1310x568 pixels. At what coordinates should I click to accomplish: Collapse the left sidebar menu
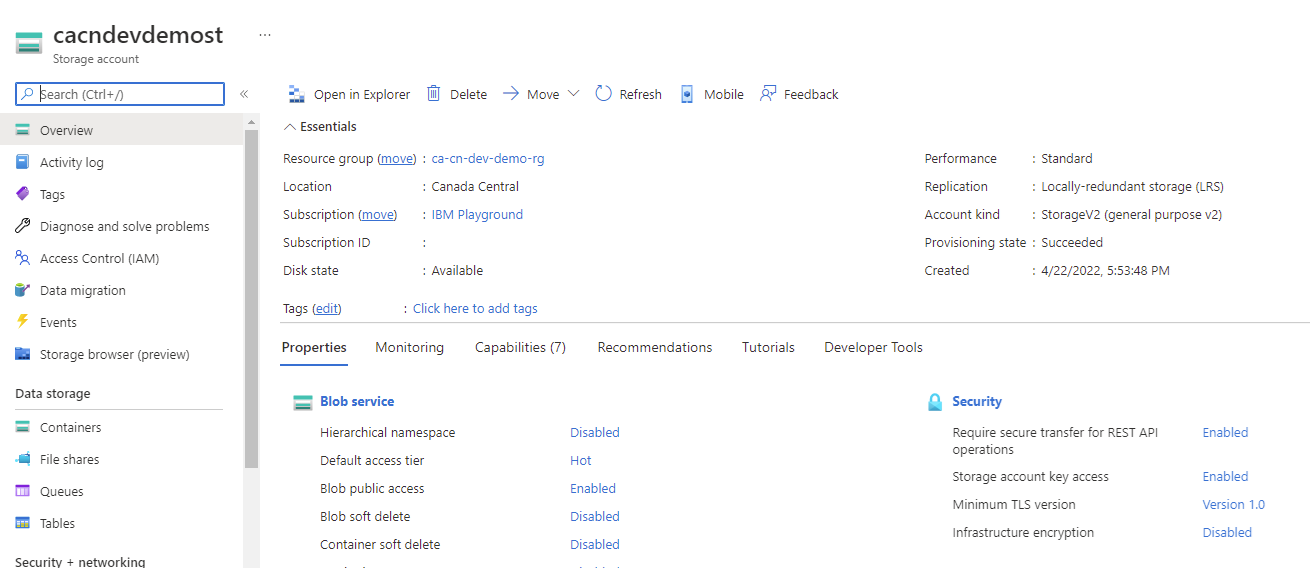coord(244,94)
